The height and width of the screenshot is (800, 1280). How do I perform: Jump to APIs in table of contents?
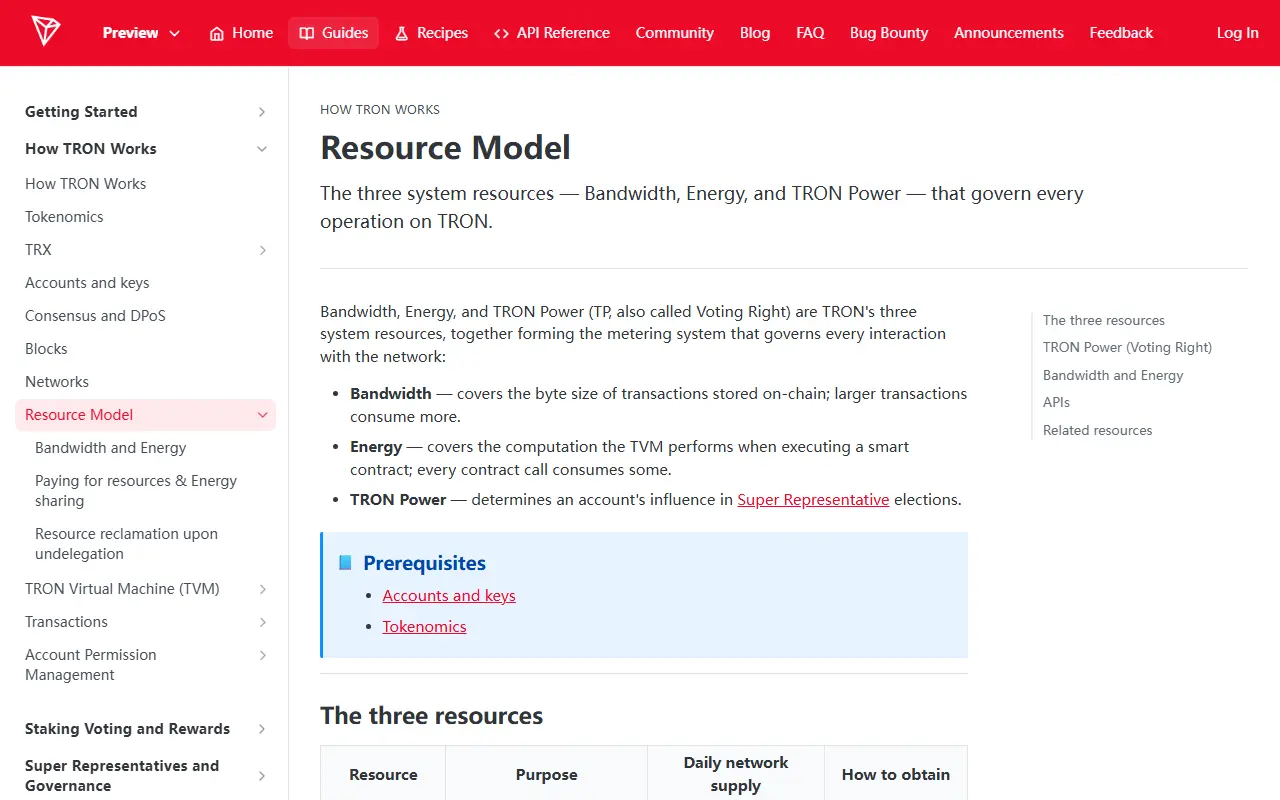(x=1056, y=402)
